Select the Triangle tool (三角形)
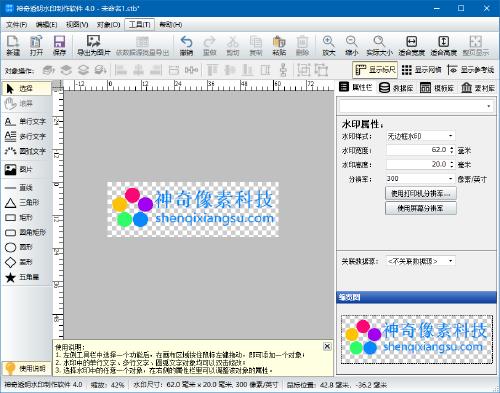Image resolution: width=500 pixels, height=393 pixels. (27, 202)
